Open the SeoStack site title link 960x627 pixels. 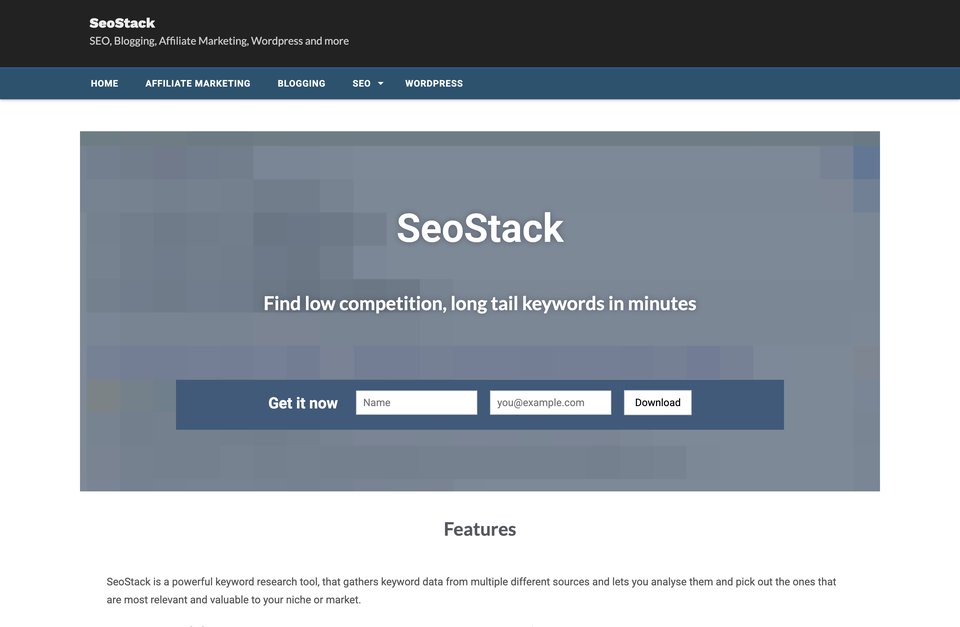pos(122,23)
